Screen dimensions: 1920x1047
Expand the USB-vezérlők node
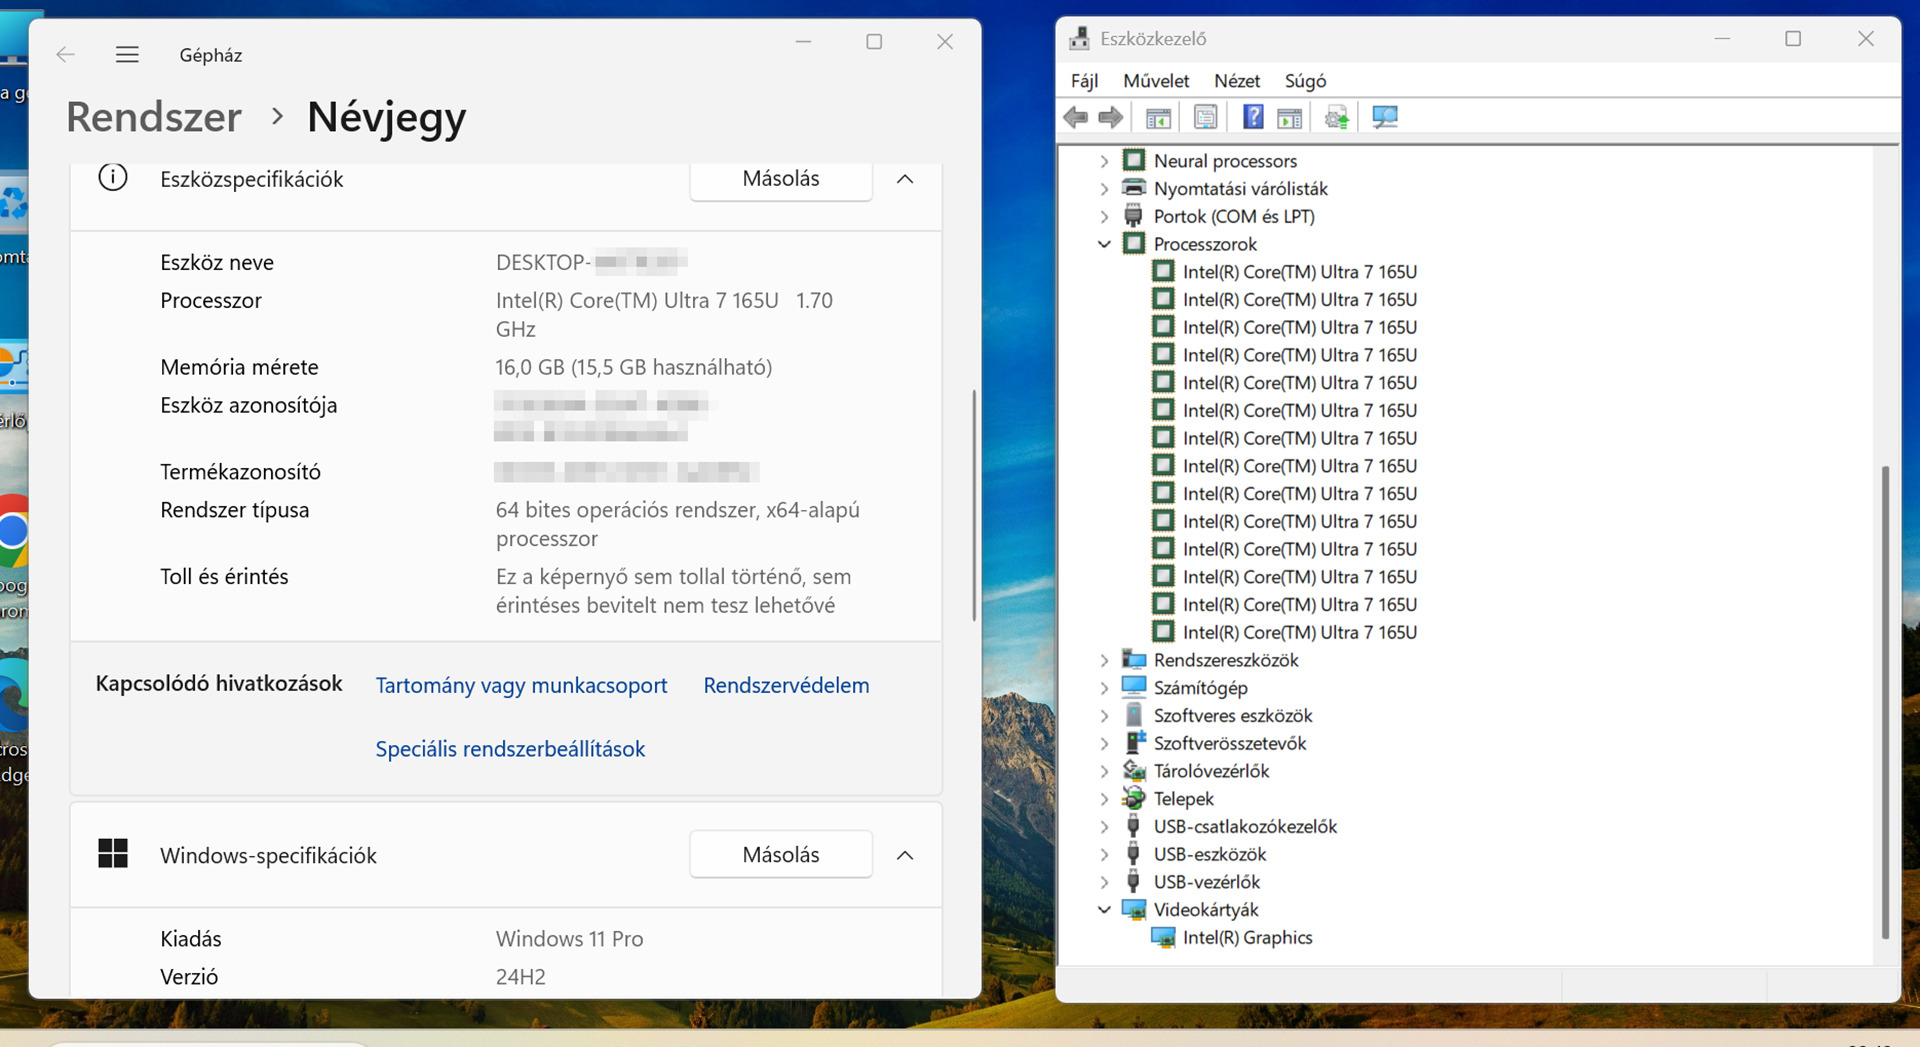(x=1104, y=882)
